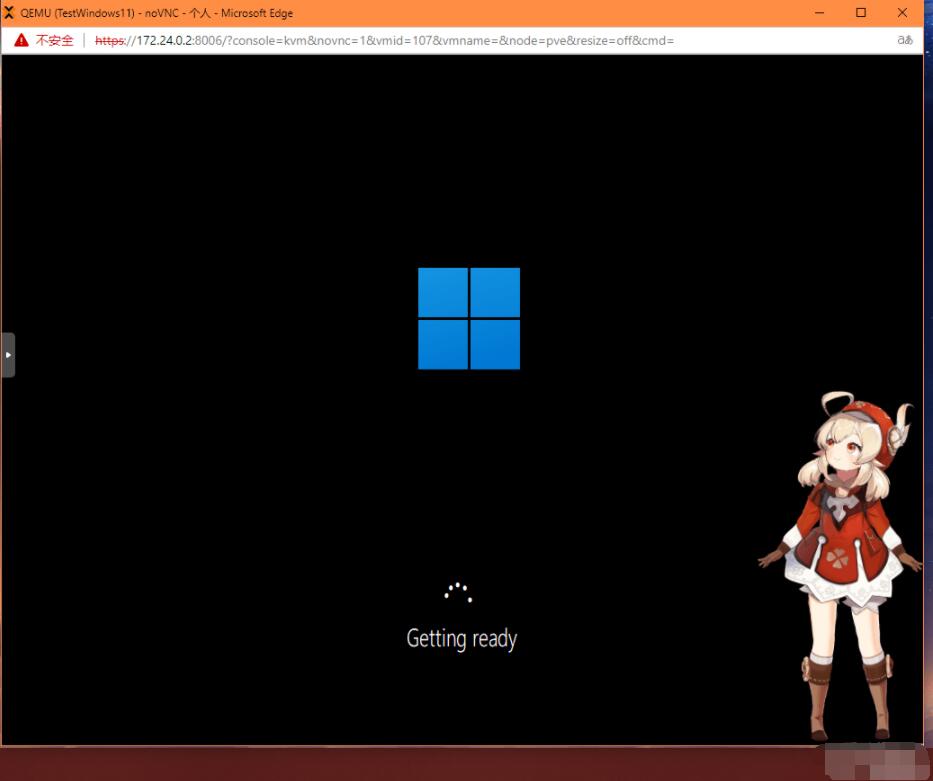Click the 不安全 security label
Image resolution: width=933 pixels, height=781 pixels.
[55, 40]
